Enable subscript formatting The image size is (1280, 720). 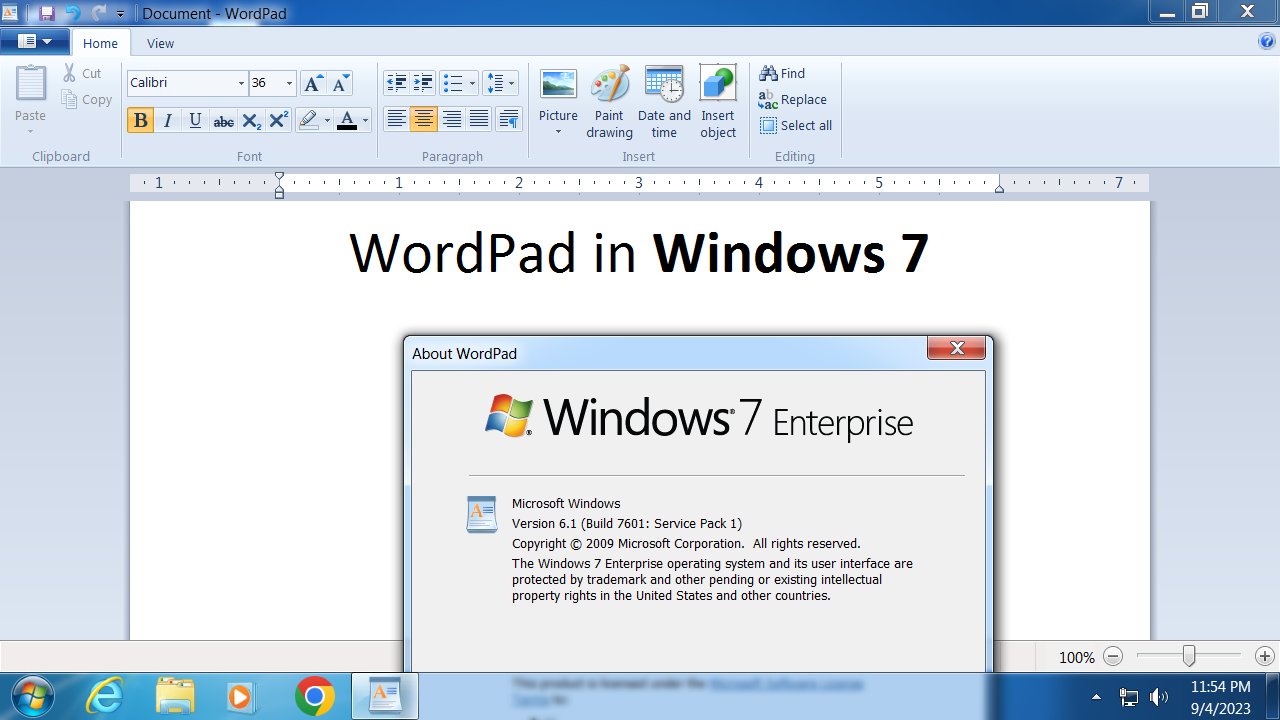pyautogui.click(x=251, y=120)
